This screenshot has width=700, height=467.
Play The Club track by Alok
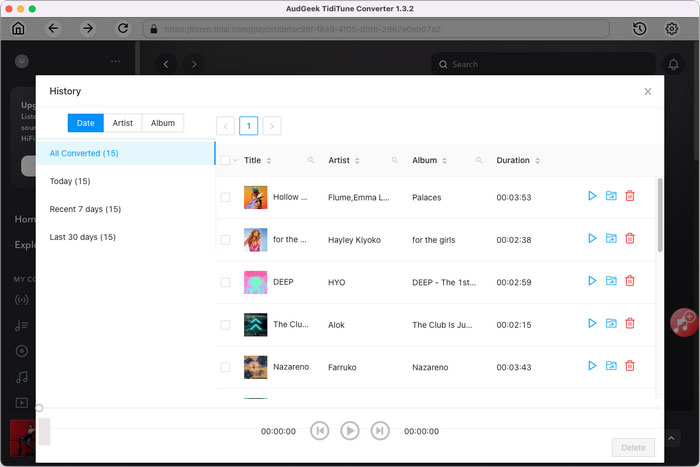point(592,323)
